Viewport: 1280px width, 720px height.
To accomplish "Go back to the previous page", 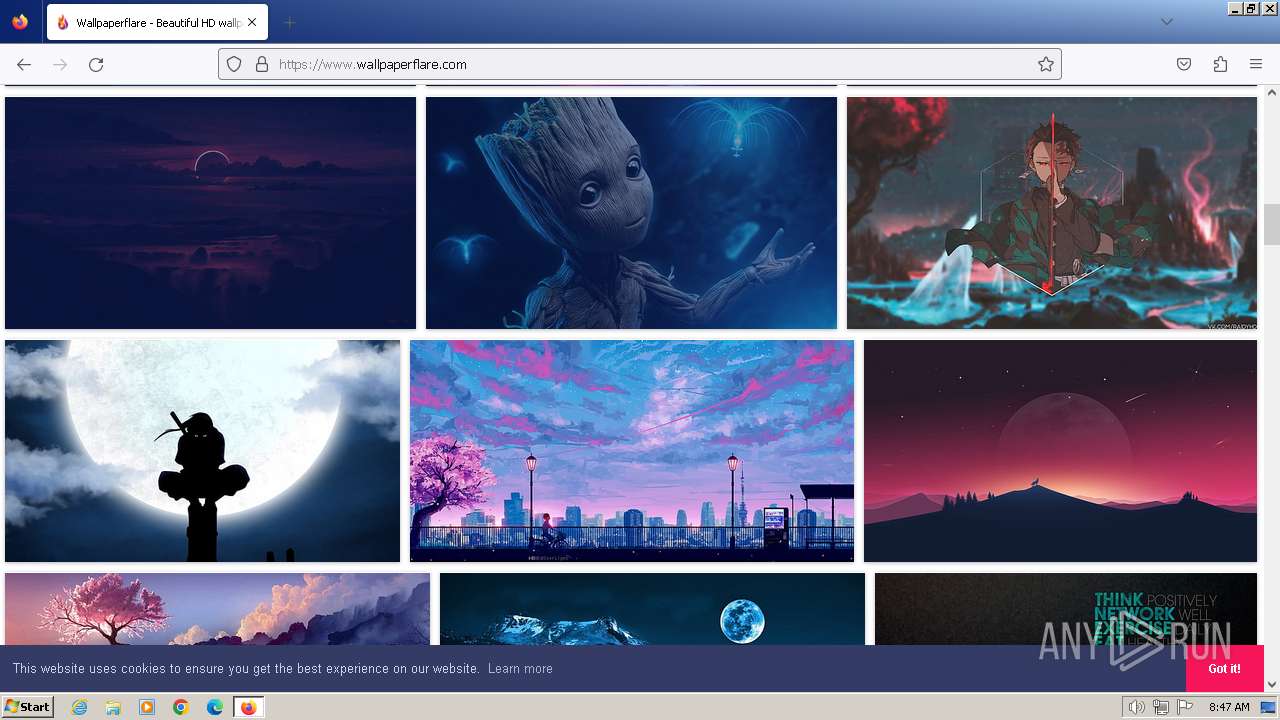I will point(24,64).
